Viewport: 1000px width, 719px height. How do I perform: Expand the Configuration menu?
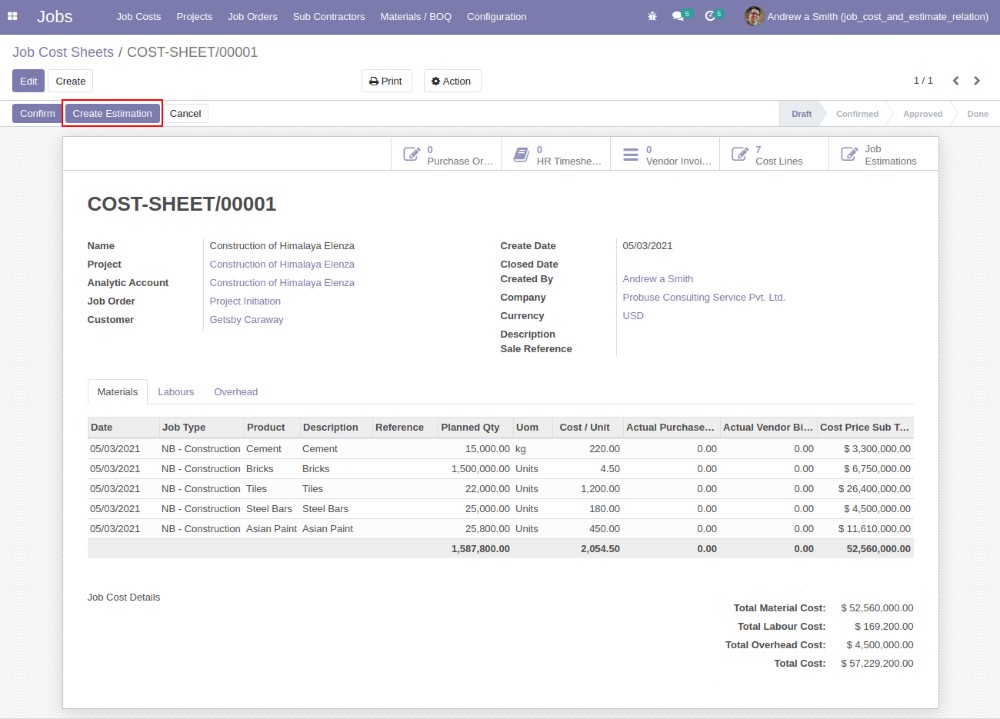496,17
